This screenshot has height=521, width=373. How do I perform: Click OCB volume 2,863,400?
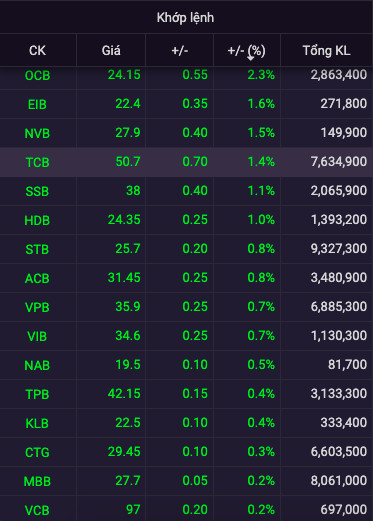point(339,75)
